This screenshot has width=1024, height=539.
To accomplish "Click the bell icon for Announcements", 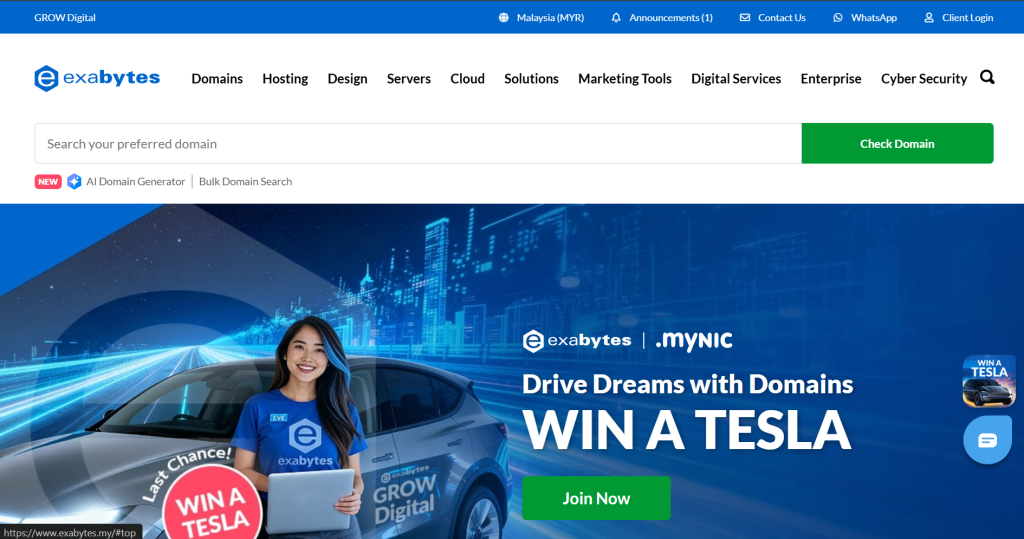I will click(616, 18).
